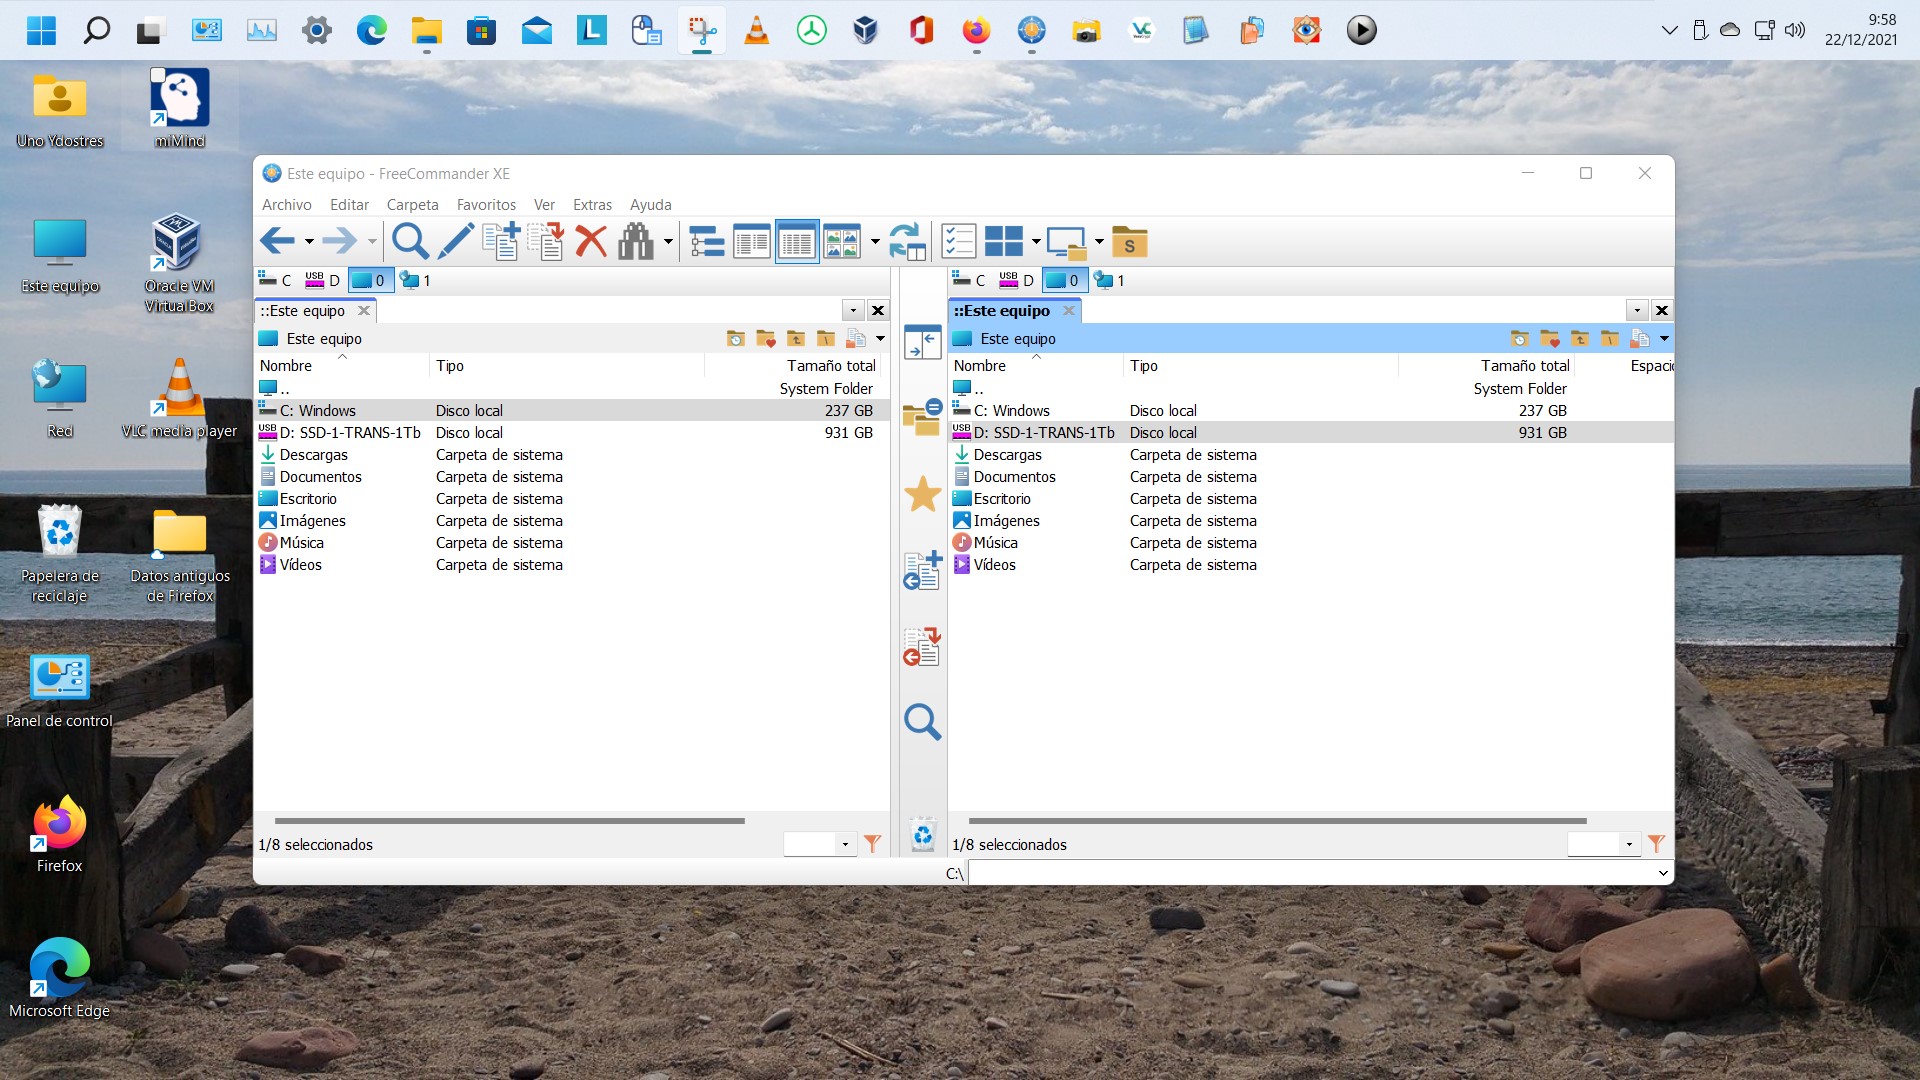Click the red X delete icon
The width and height of the screenshot is (1920, 1080).
591,241
